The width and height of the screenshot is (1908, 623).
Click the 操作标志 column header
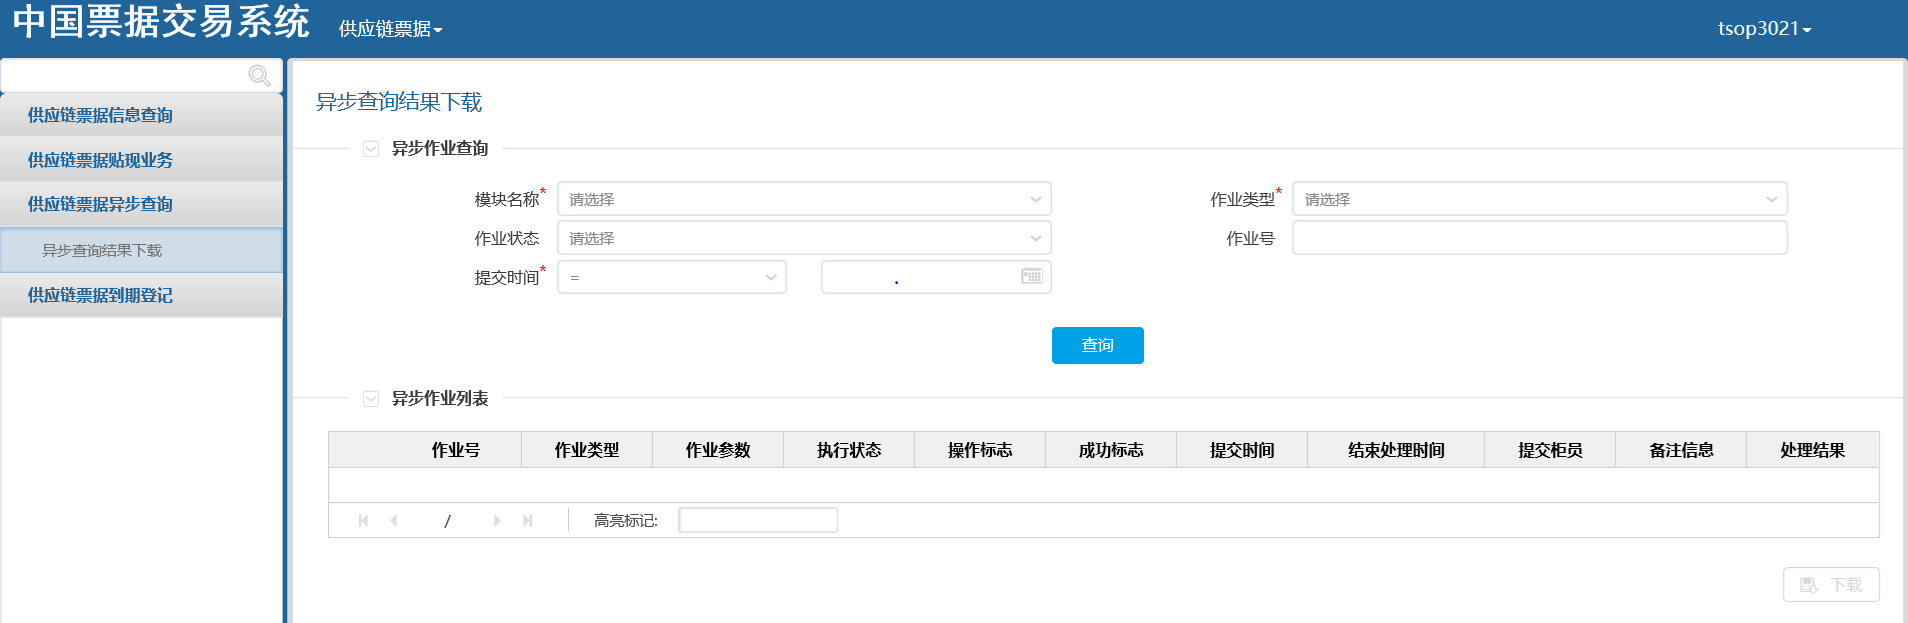tap(980, 450)
